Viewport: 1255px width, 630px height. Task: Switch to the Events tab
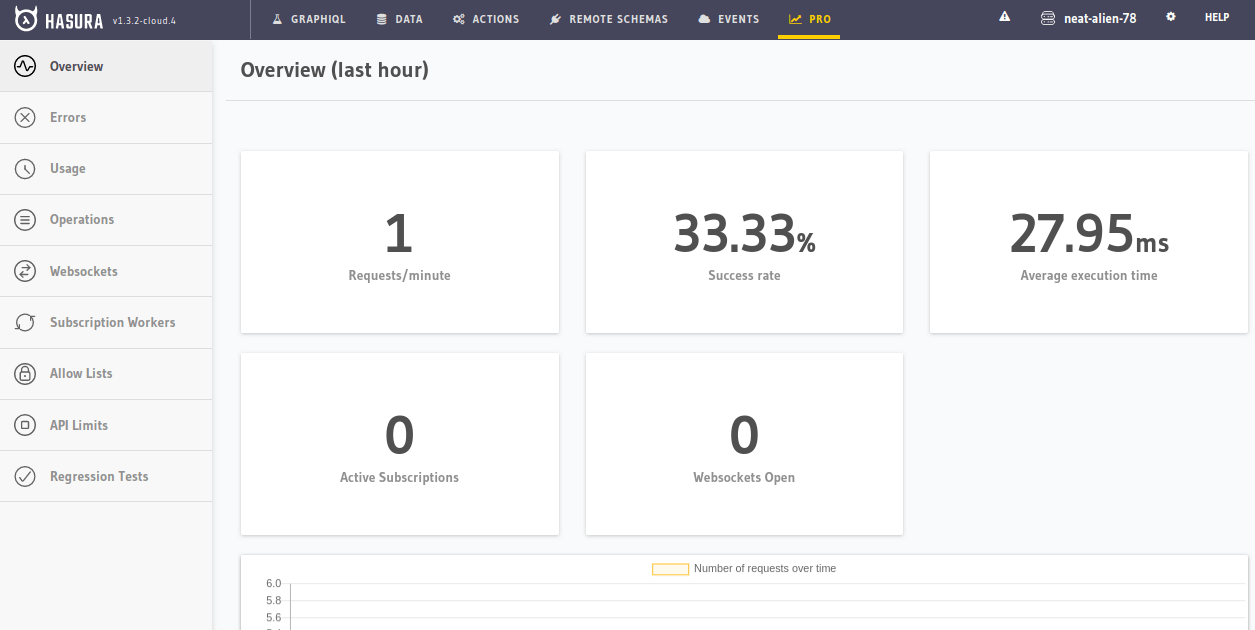tap(729, 19)
